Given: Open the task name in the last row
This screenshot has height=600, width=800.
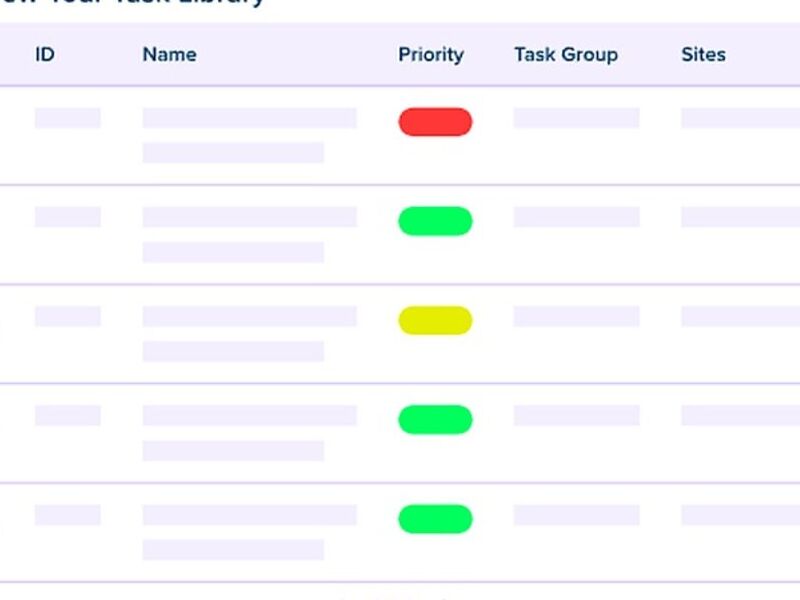Looking at the screenshot, I should (249, 532).
